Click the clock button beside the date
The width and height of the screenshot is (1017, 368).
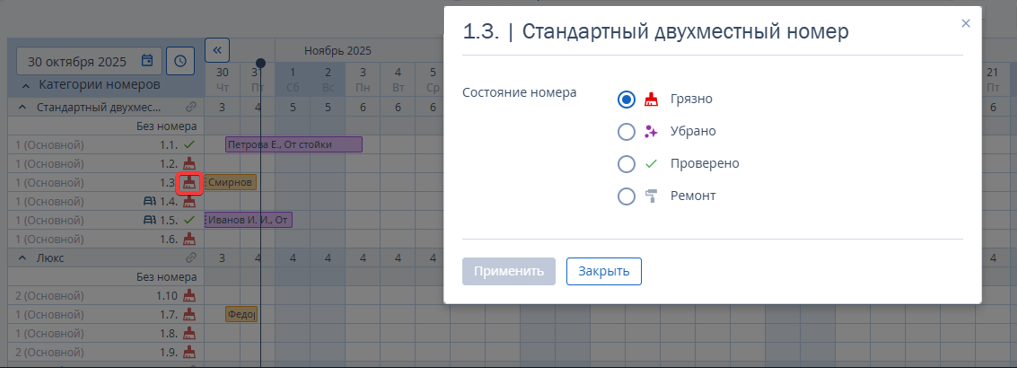coord(180,61)
